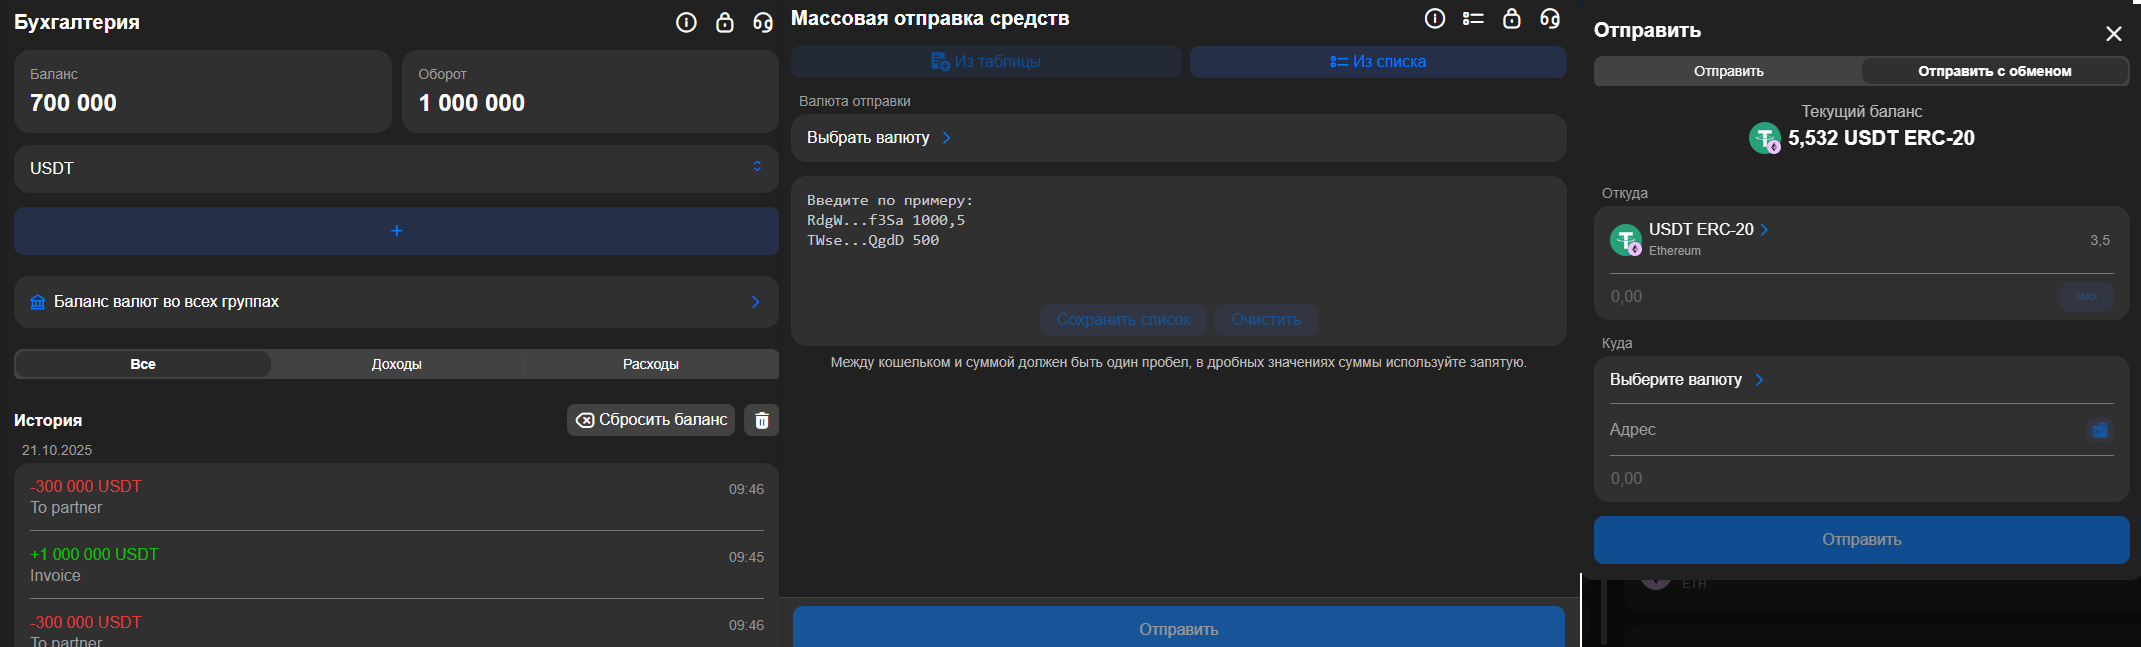The height and width of the screenshot is (647, 2141).
Task: Click USDT ERC-20 coin icon under Откуда
Action: (x=1626, y=240)
